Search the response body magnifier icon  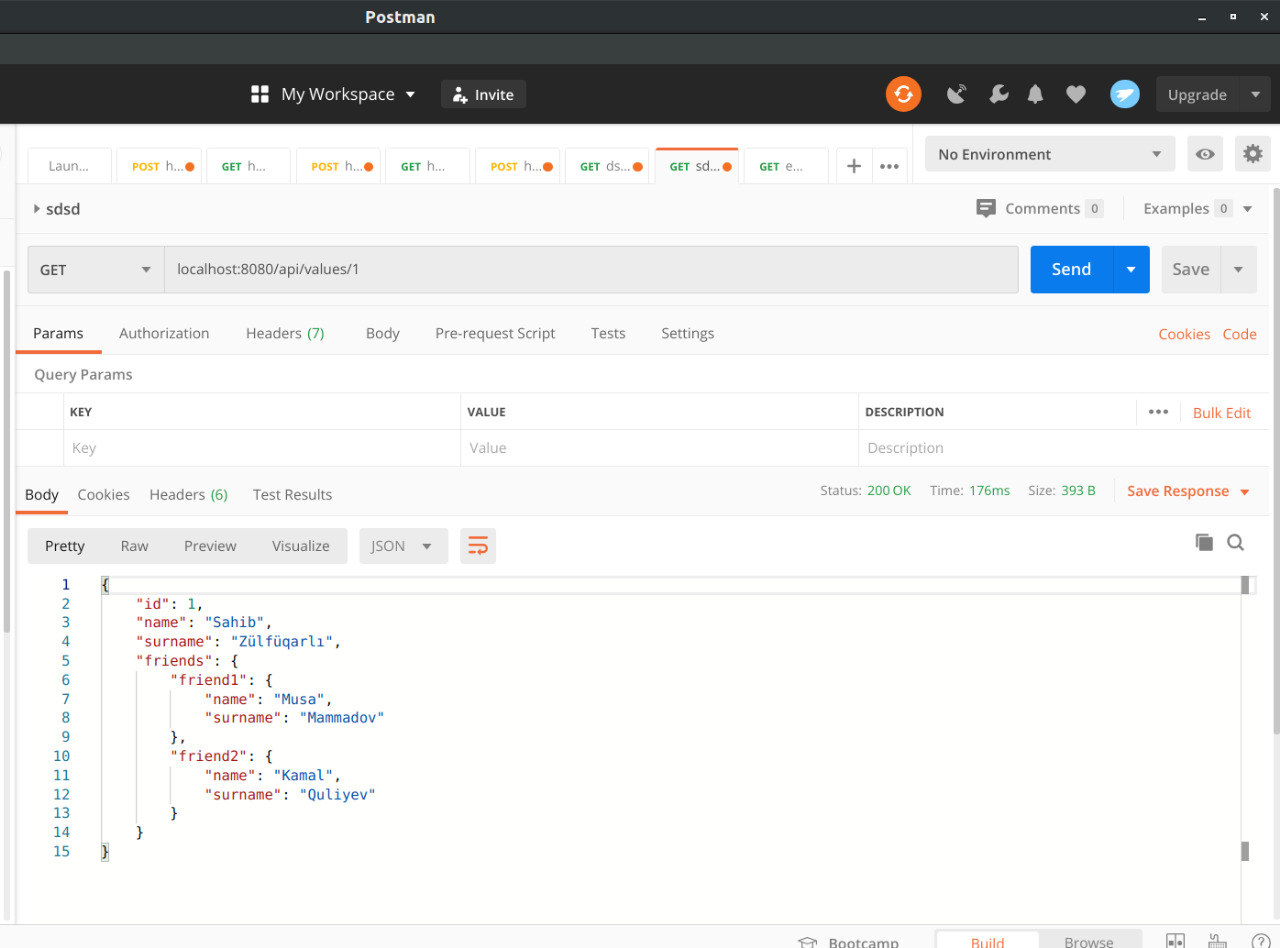pos(1236,542)
